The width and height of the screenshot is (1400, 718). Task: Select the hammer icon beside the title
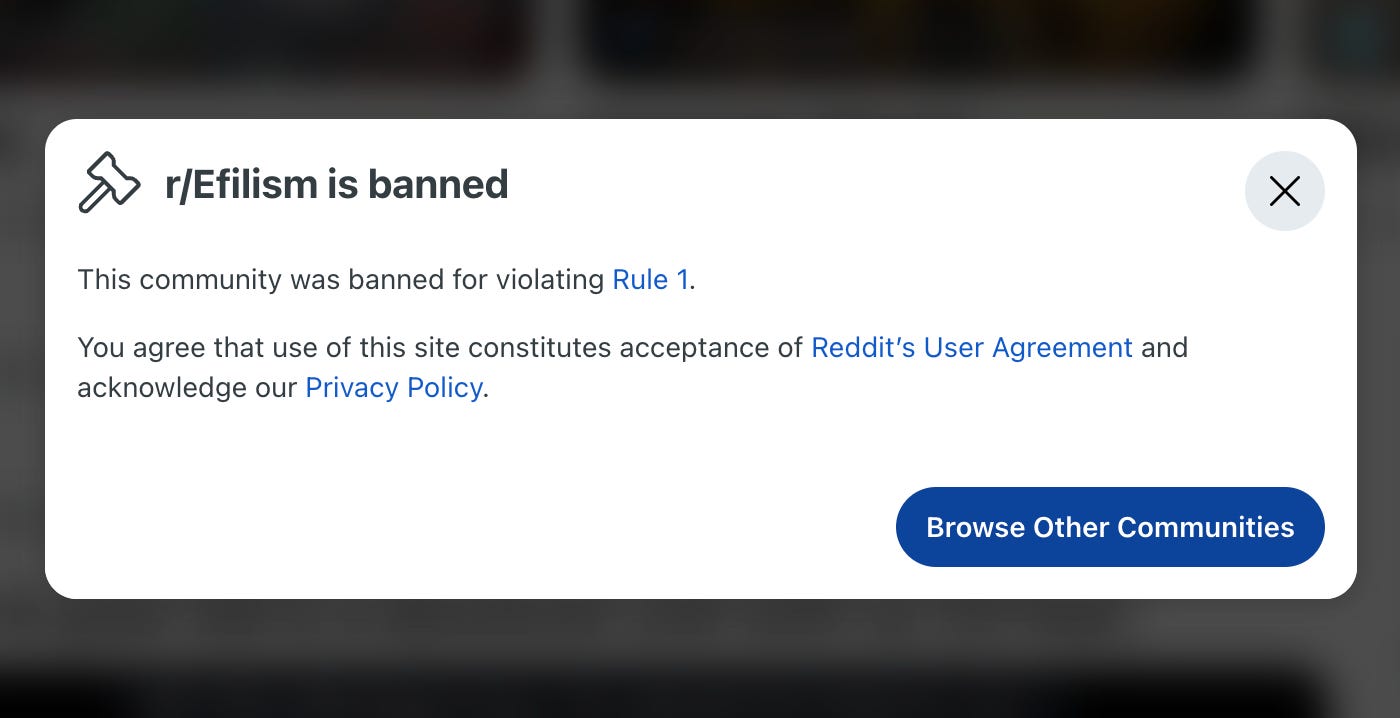tap(109, 183)
